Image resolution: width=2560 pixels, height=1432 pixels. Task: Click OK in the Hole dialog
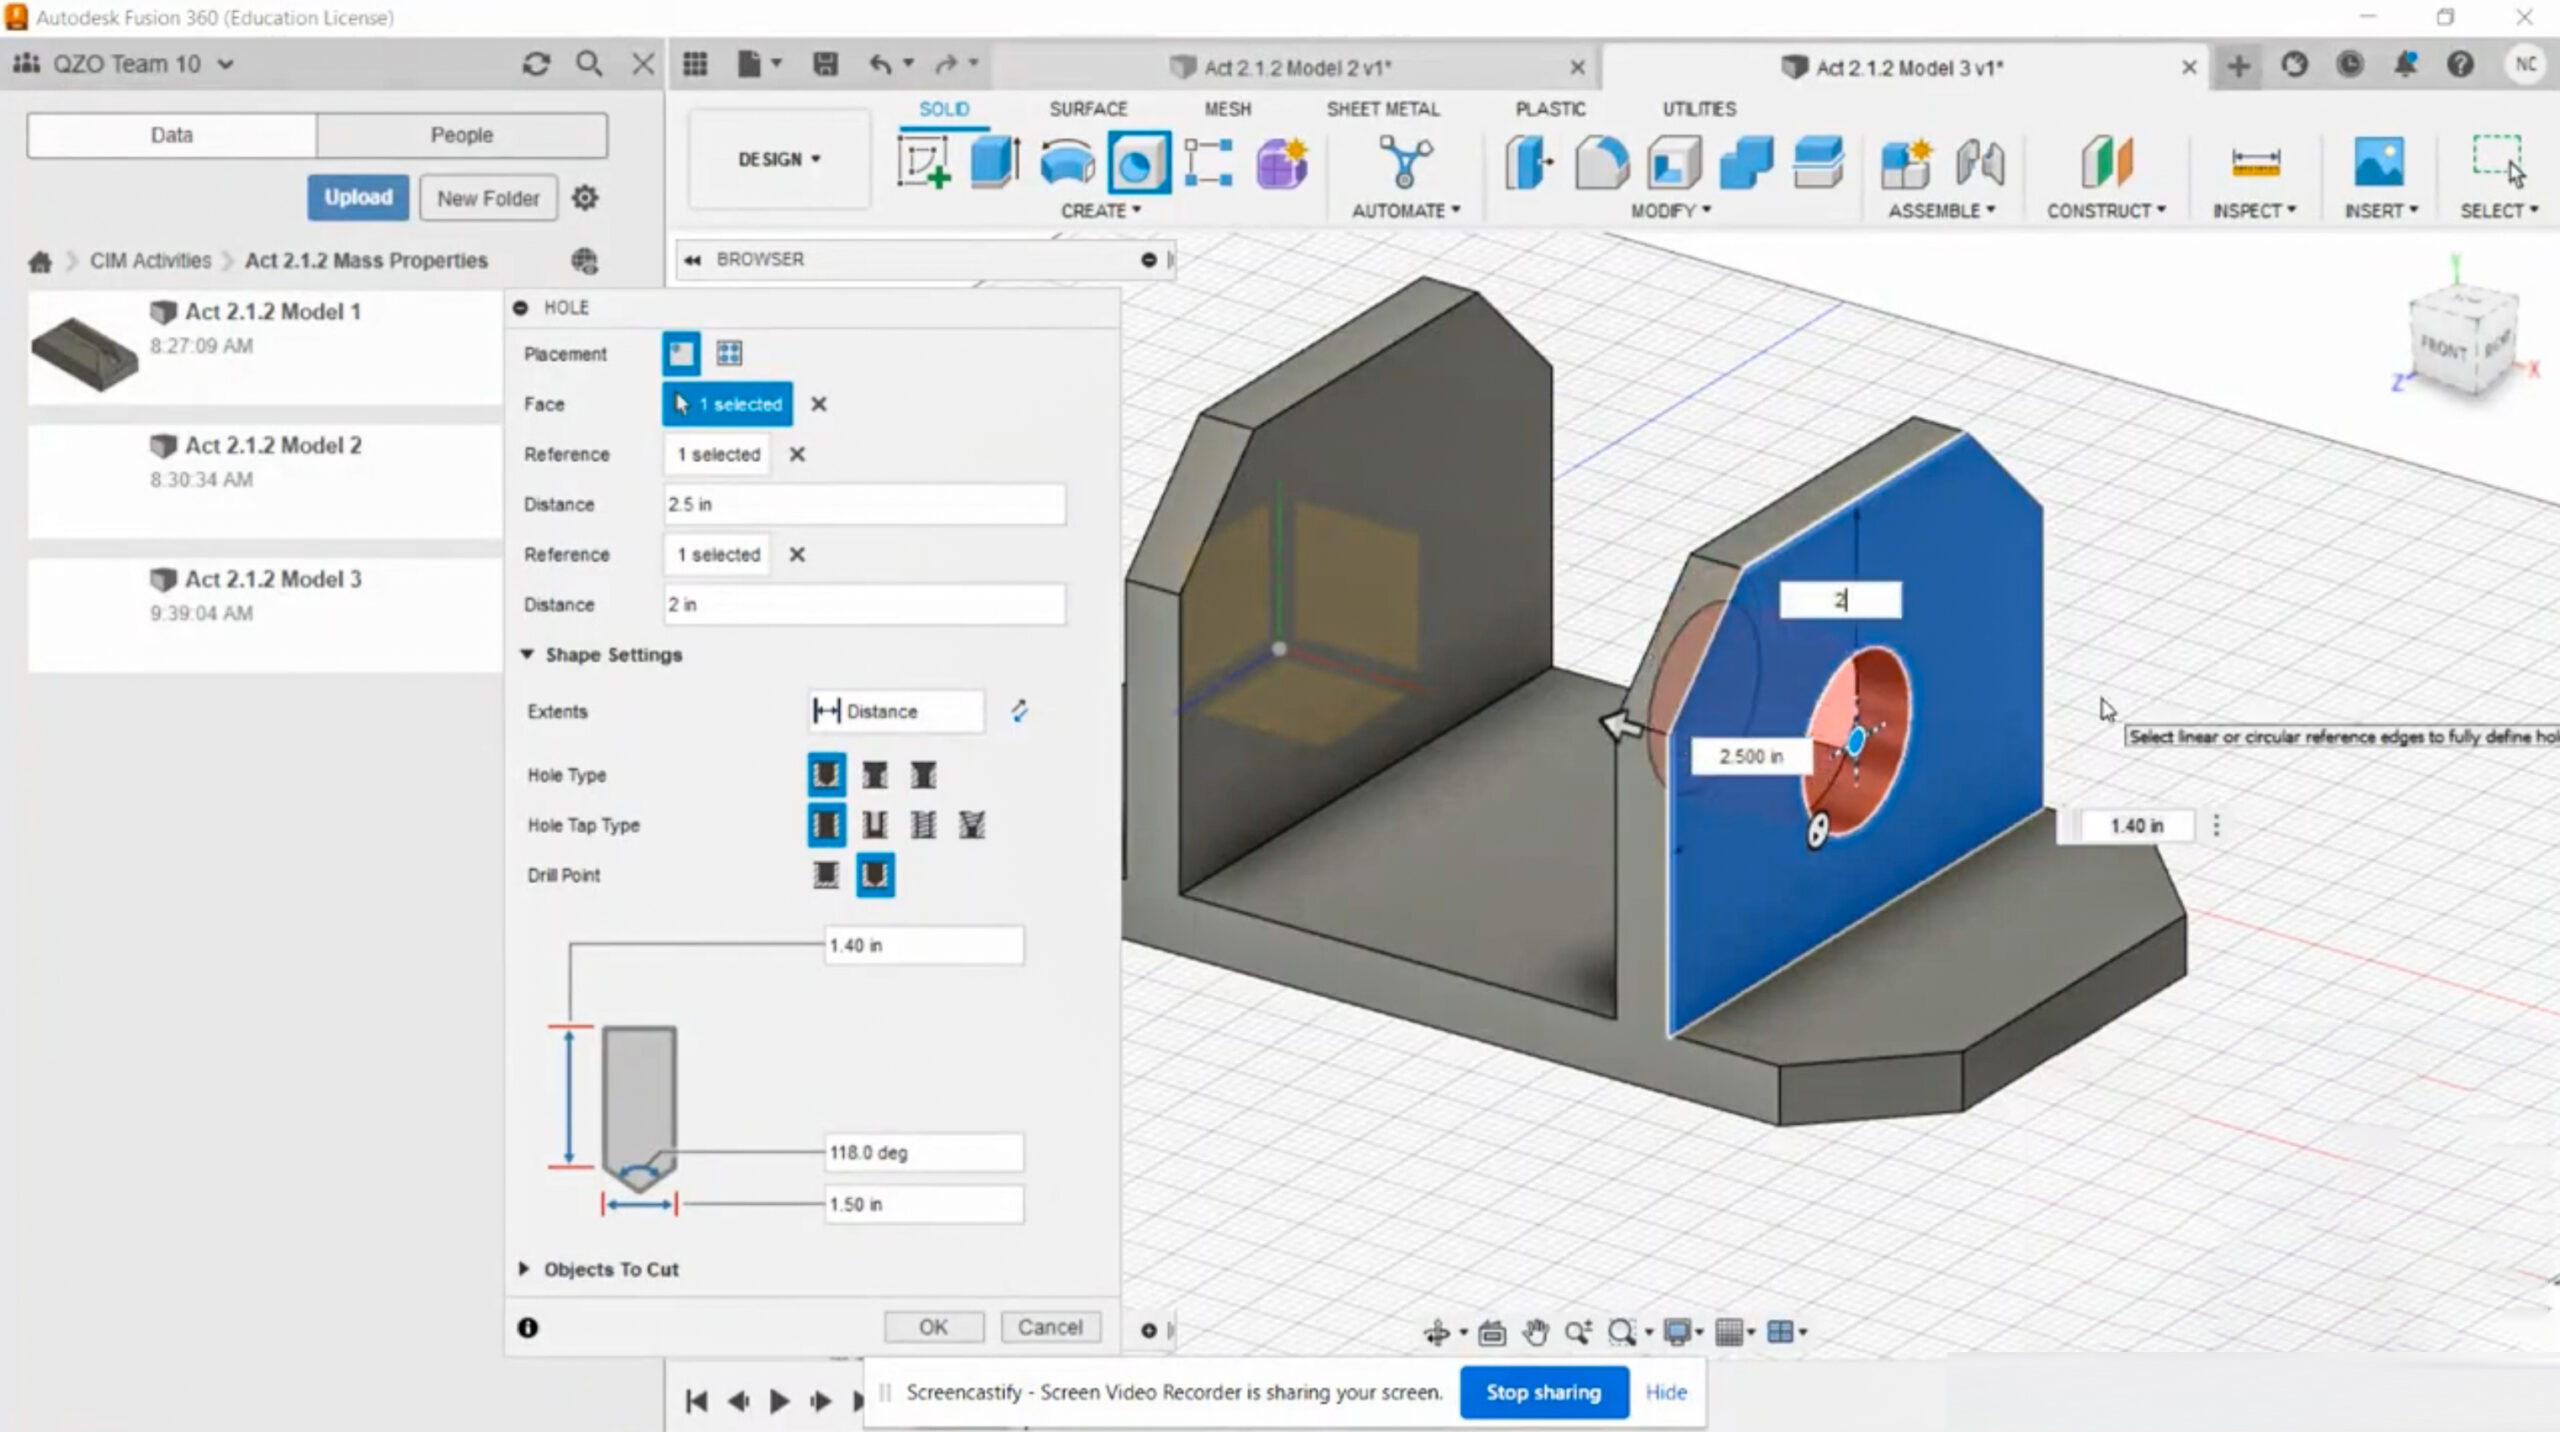click(933, 1327)
